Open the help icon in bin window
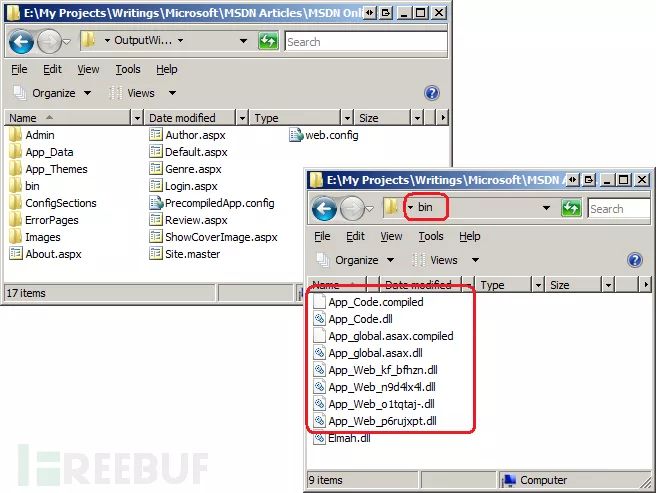Screen dimensions: 656x493 [634, 260]
